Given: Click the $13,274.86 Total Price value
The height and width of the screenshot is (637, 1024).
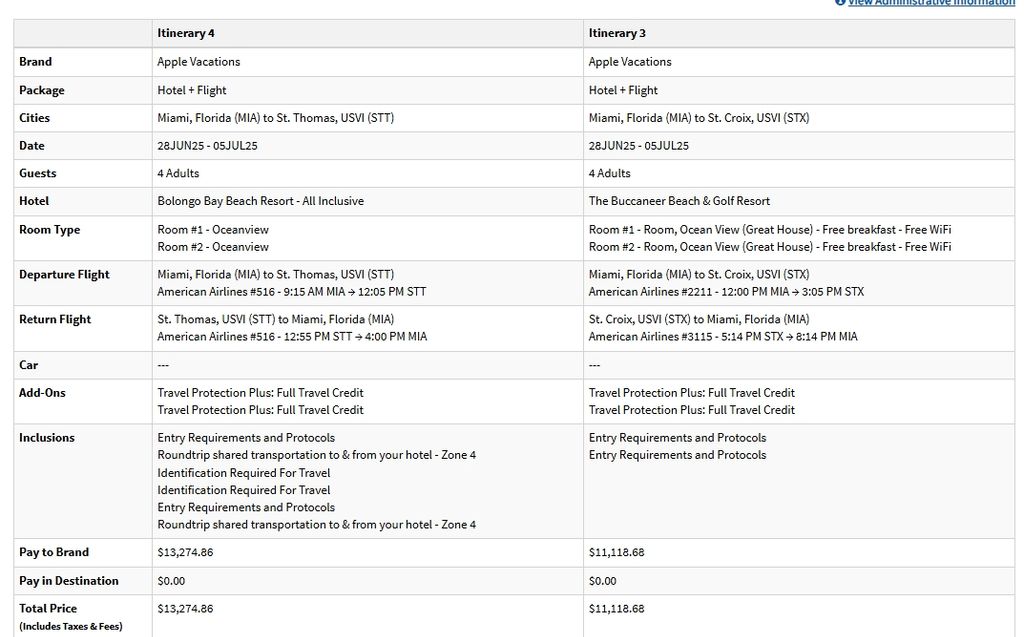Looking at the screenshot, I should (185, 608).
